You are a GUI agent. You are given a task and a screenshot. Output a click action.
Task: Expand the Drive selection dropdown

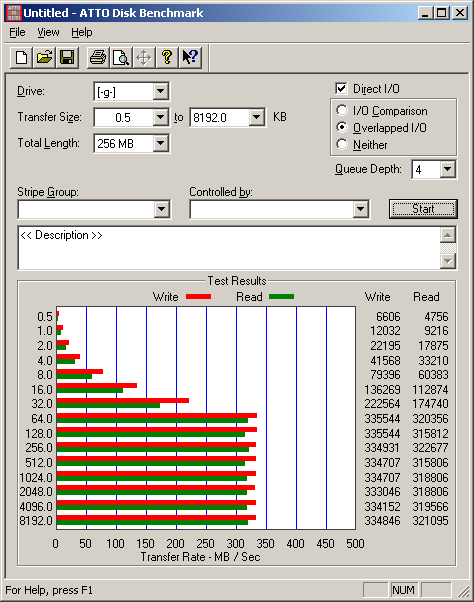(x=160, y=91)
